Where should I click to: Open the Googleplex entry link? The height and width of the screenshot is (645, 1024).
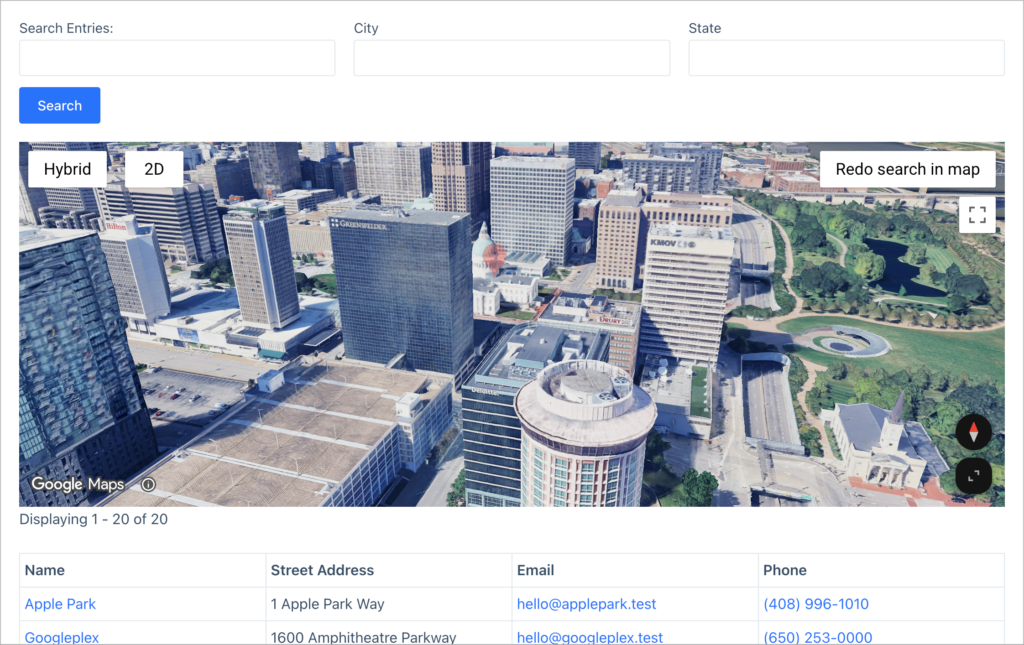point(62,637)
